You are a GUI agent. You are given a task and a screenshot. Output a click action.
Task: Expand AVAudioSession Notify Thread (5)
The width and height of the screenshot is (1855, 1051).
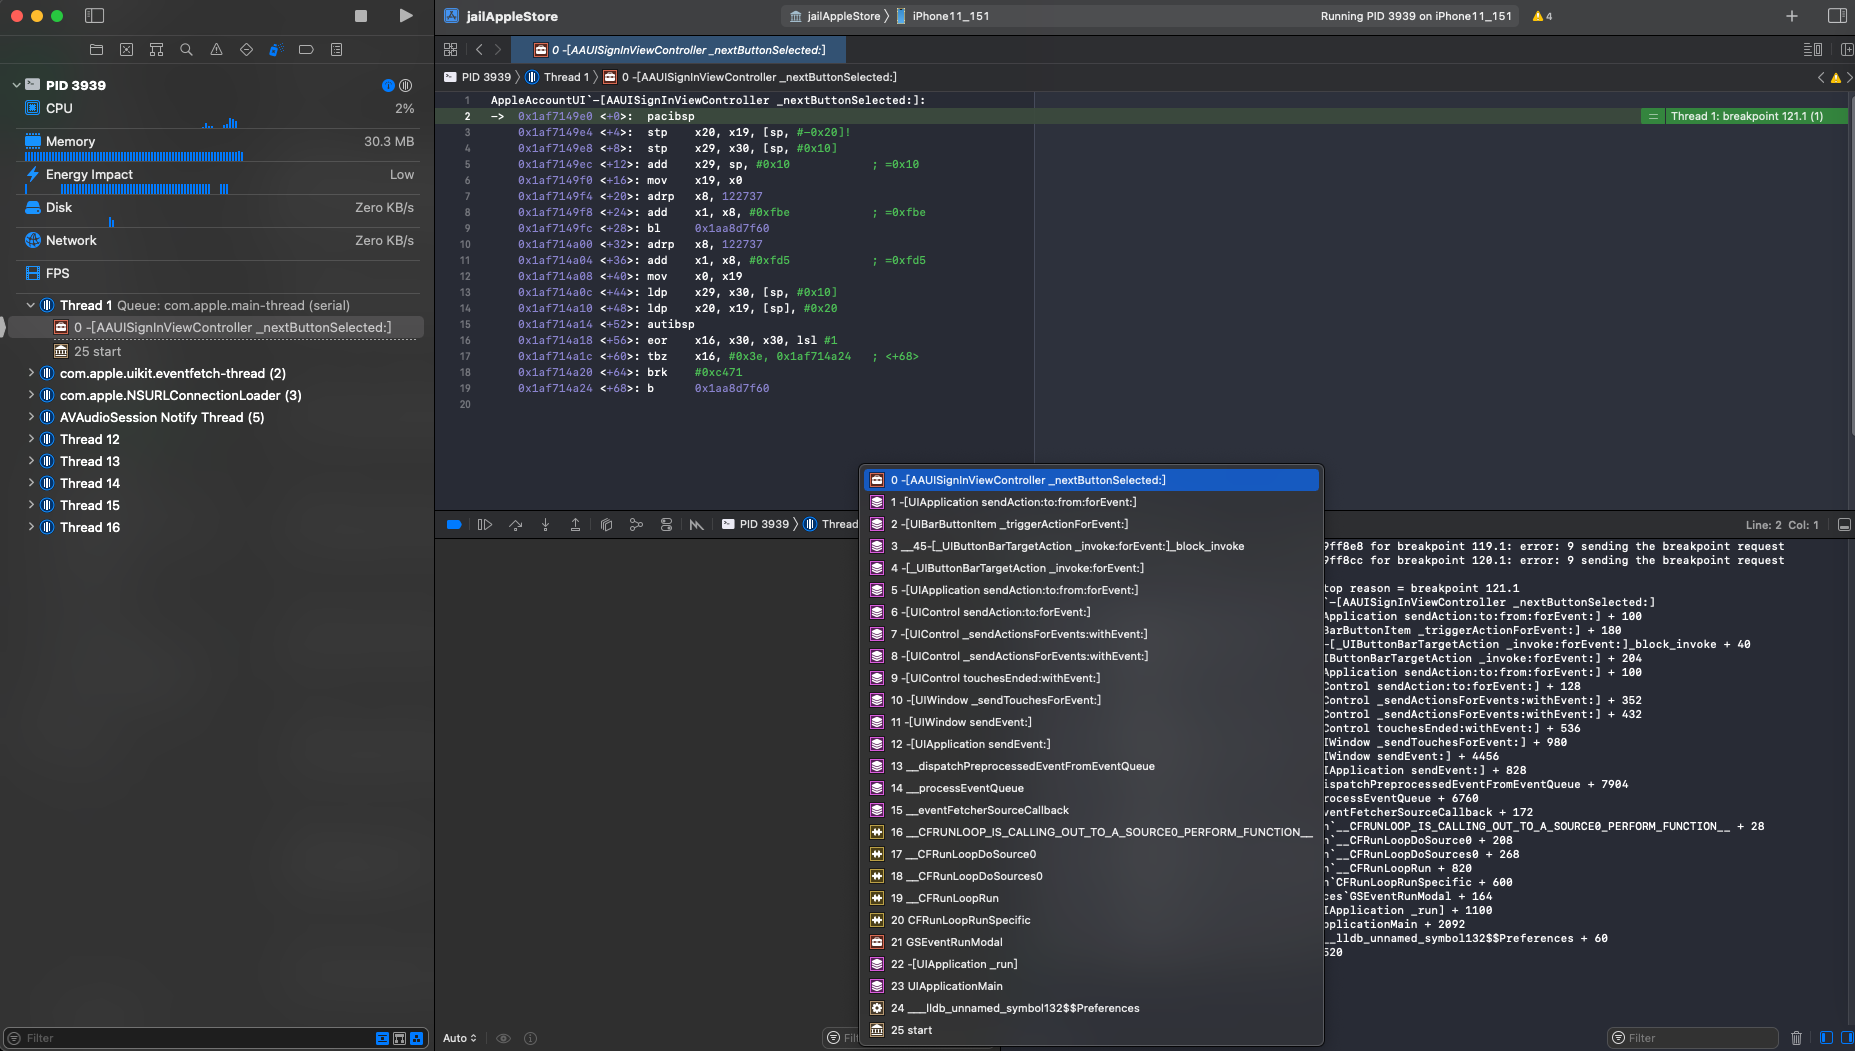point(30,417)
